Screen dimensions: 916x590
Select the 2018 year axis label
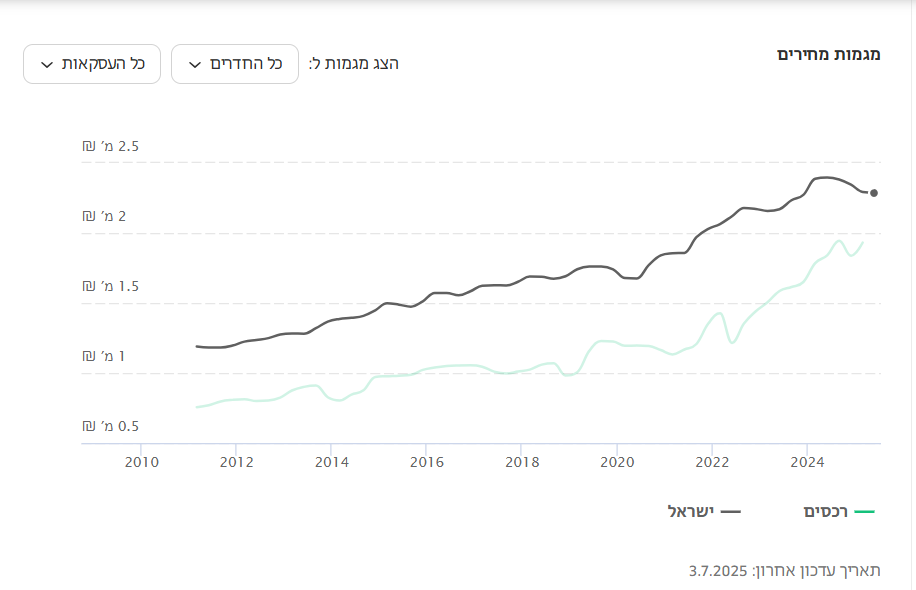[522, 462]
